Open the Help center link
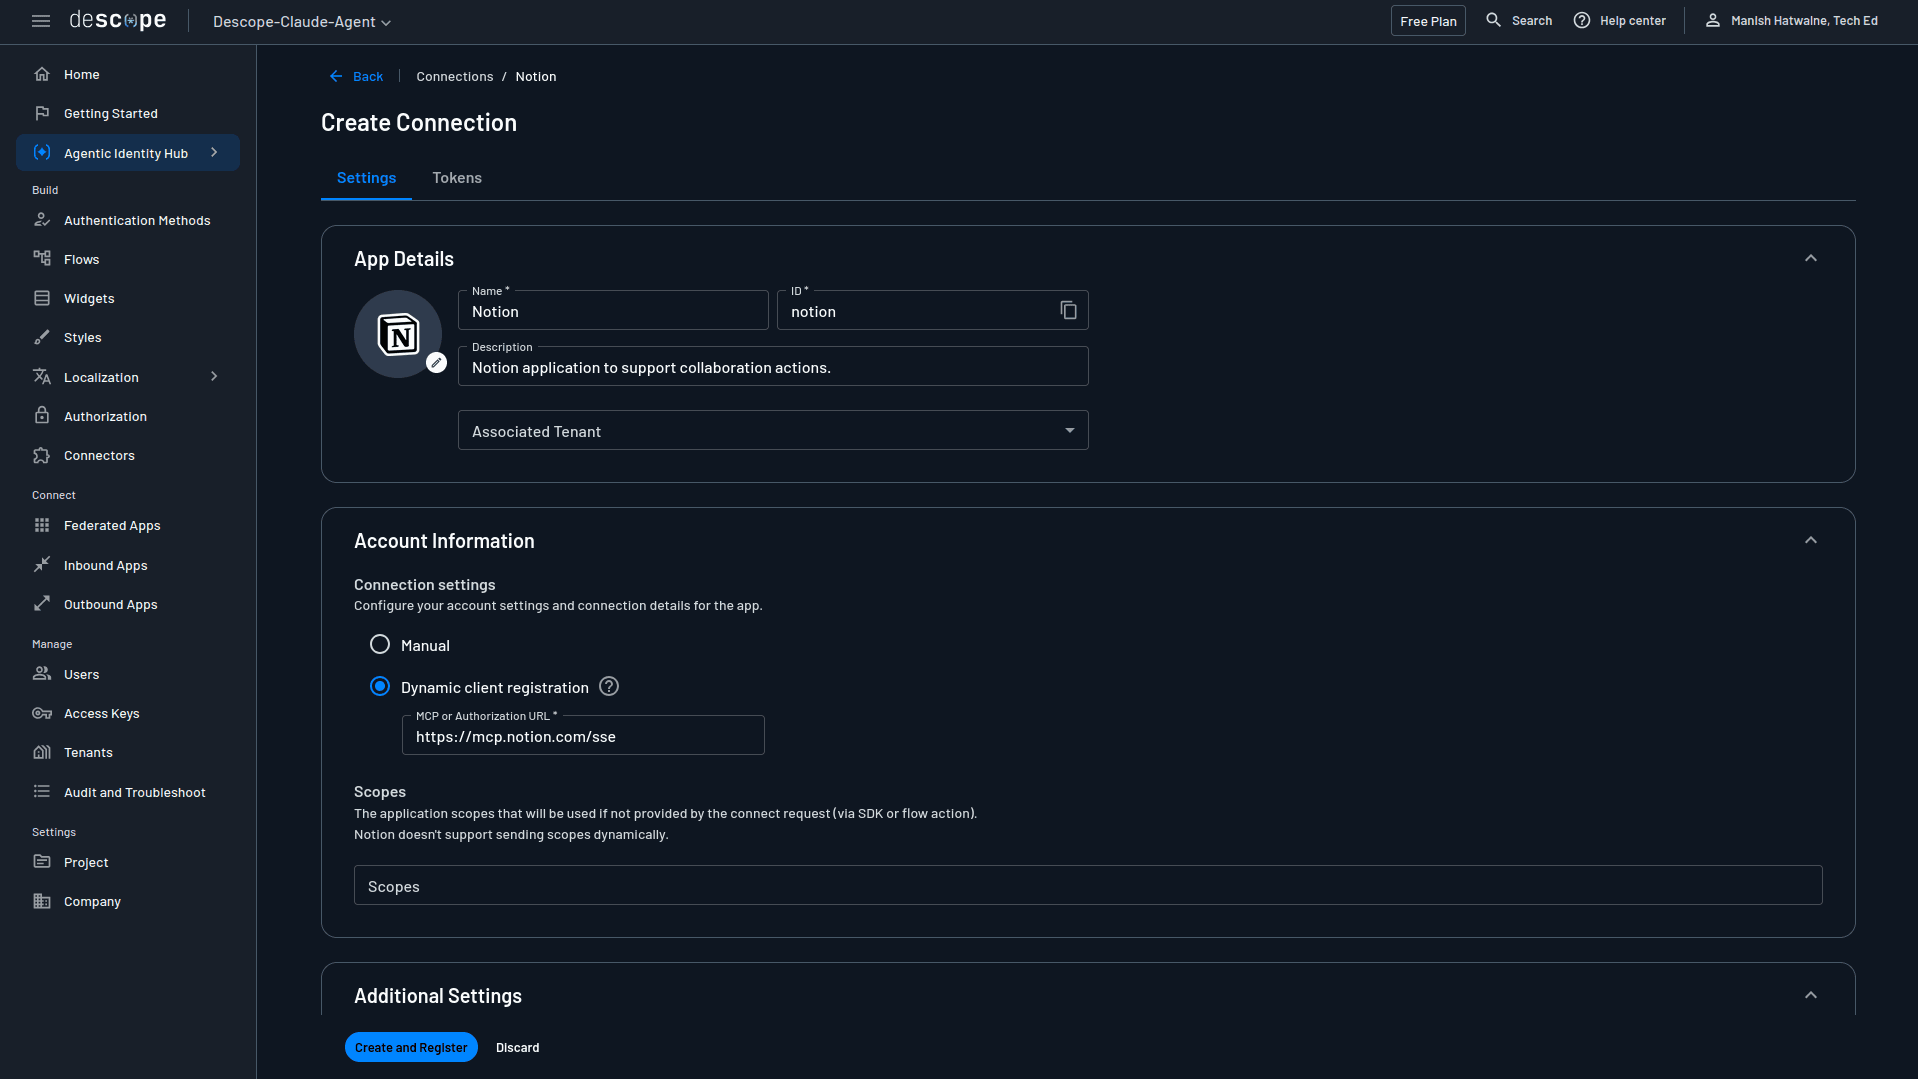 1632,20
